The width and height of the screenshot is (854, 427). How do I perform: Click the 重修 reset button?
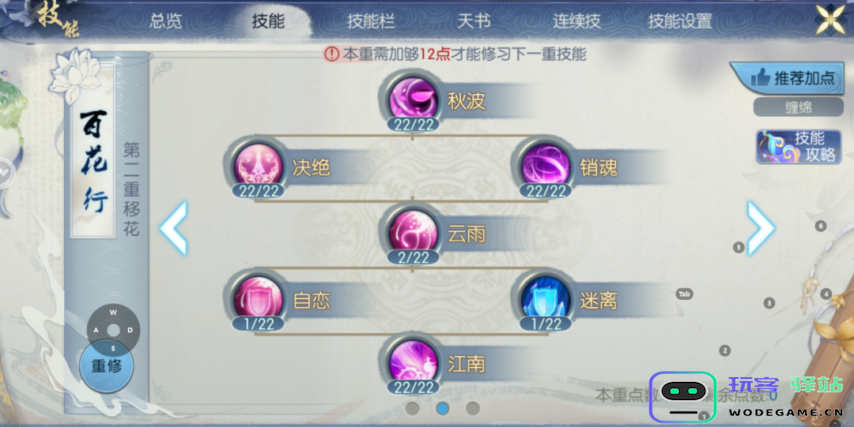click(x=106, y=366)
